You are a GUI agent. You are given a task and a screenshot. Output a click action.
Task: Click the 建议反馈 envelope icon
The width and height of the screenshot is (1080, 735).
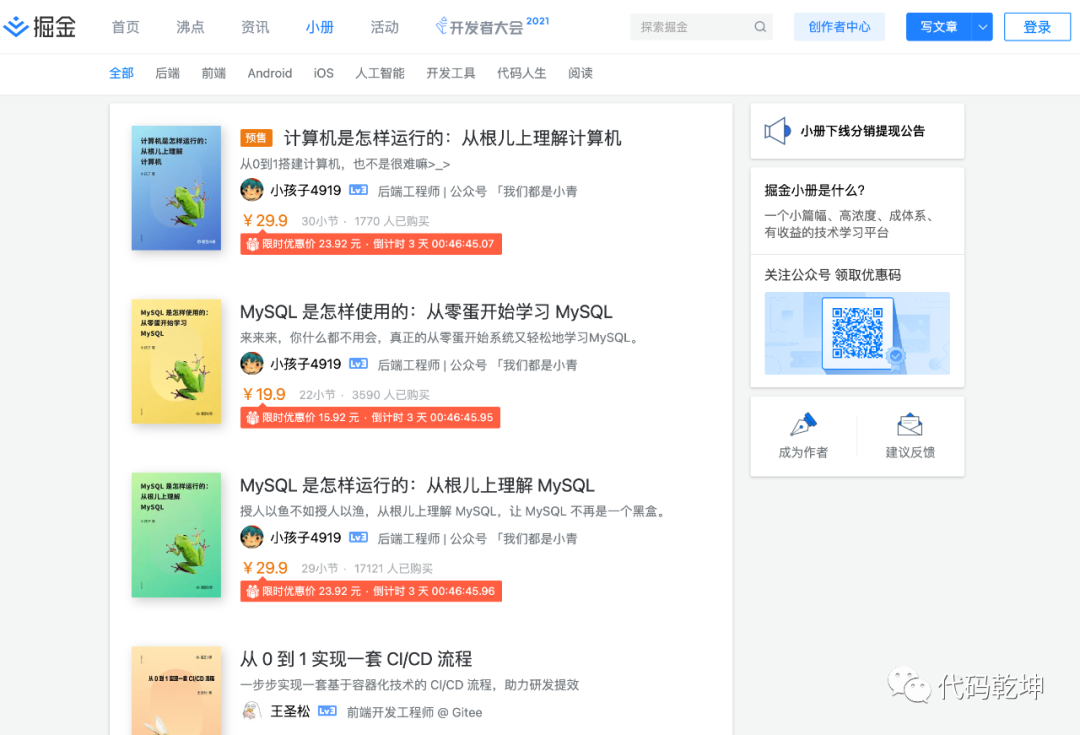910,424
